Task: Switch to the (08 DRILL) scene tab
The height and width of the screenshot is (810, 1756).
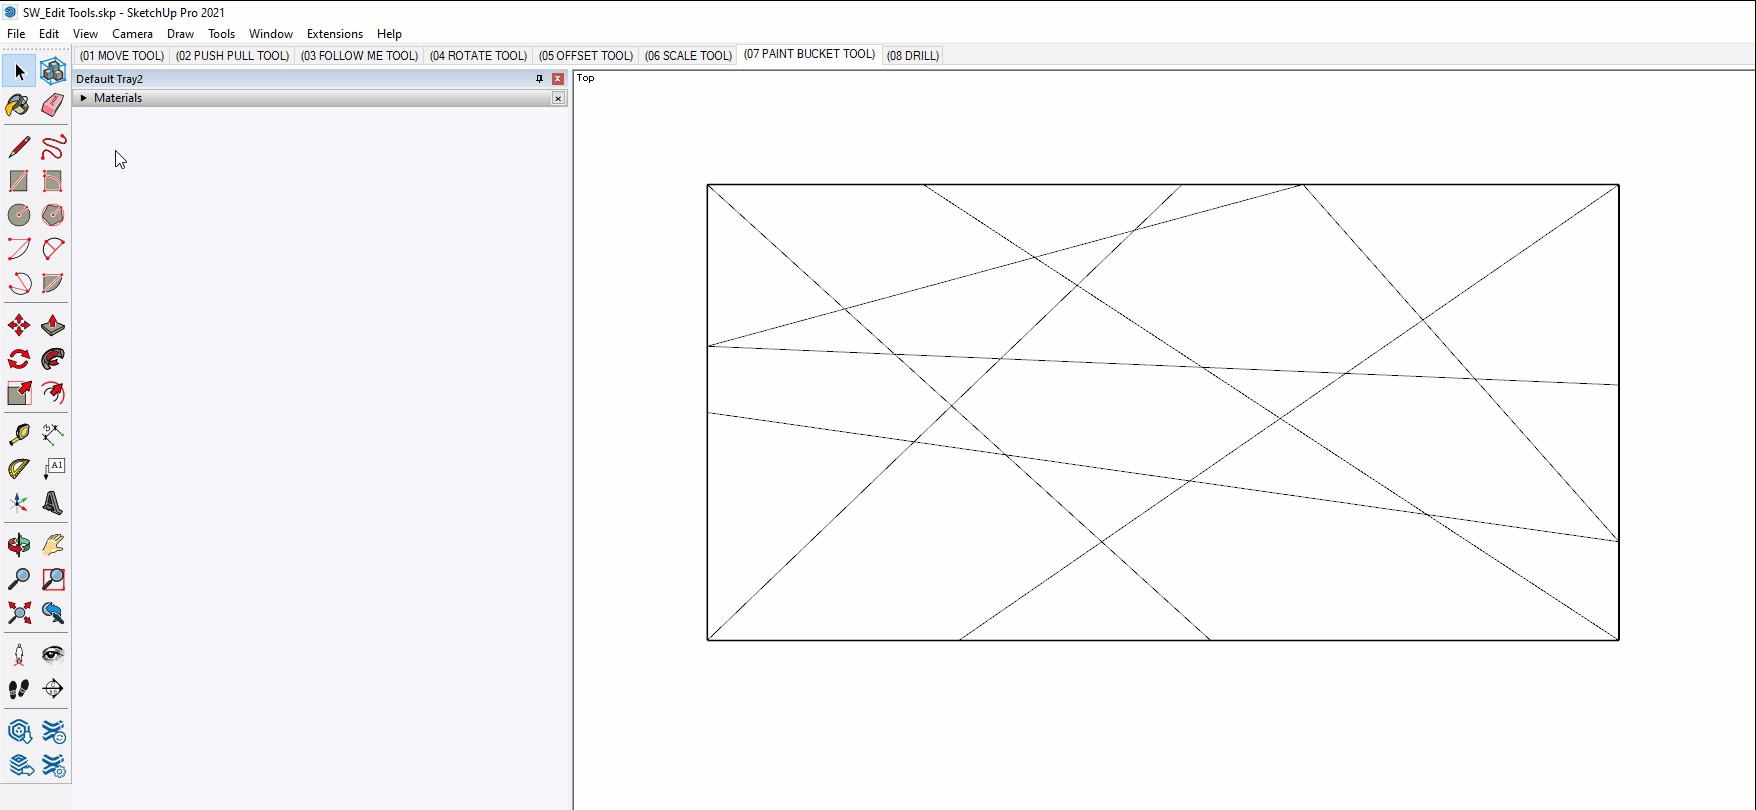Action: 913,56
